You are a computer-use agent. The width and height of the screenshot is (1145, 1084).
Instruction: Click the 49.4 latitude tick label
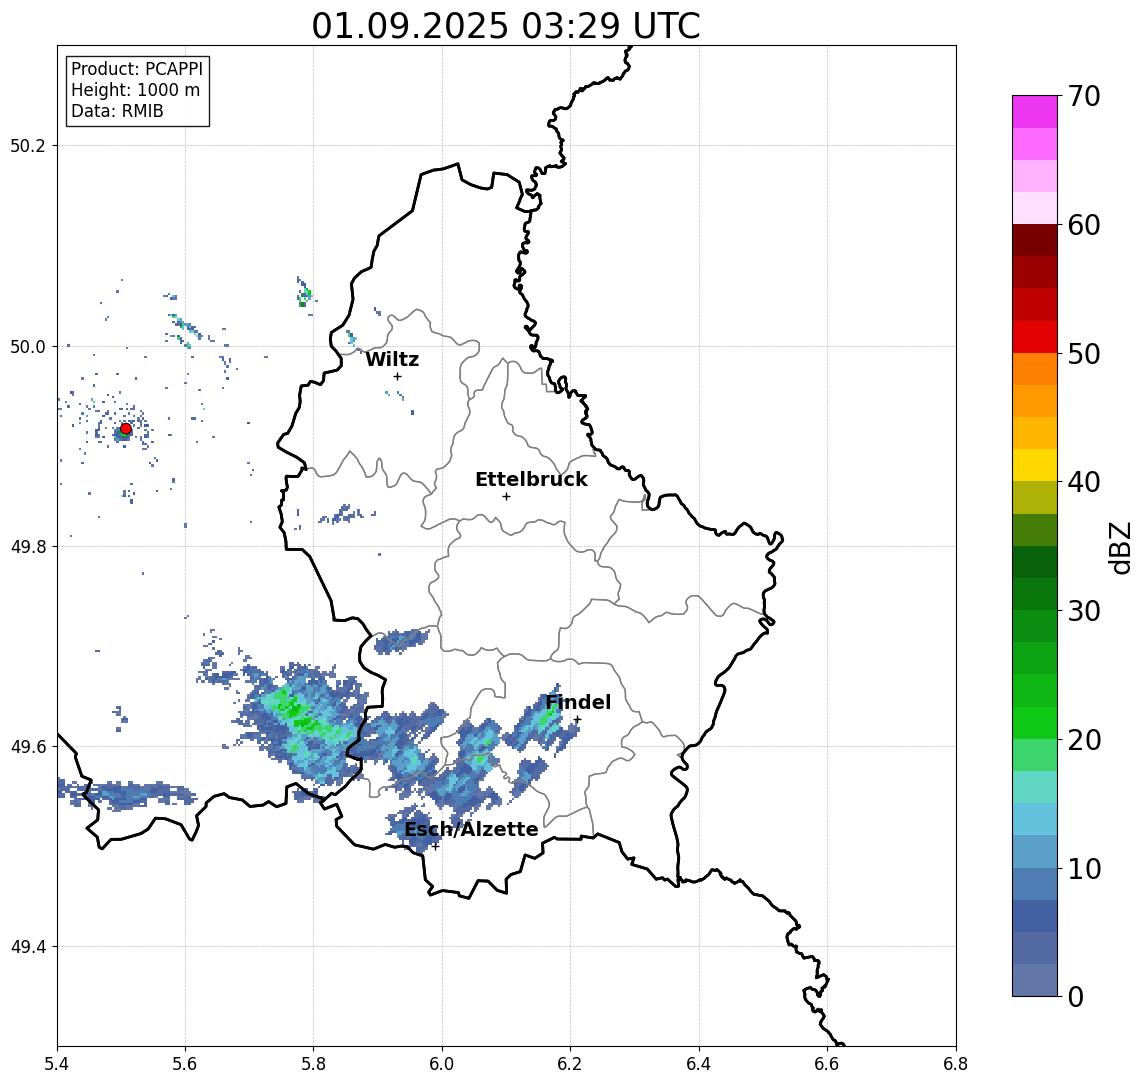[28, 947]
